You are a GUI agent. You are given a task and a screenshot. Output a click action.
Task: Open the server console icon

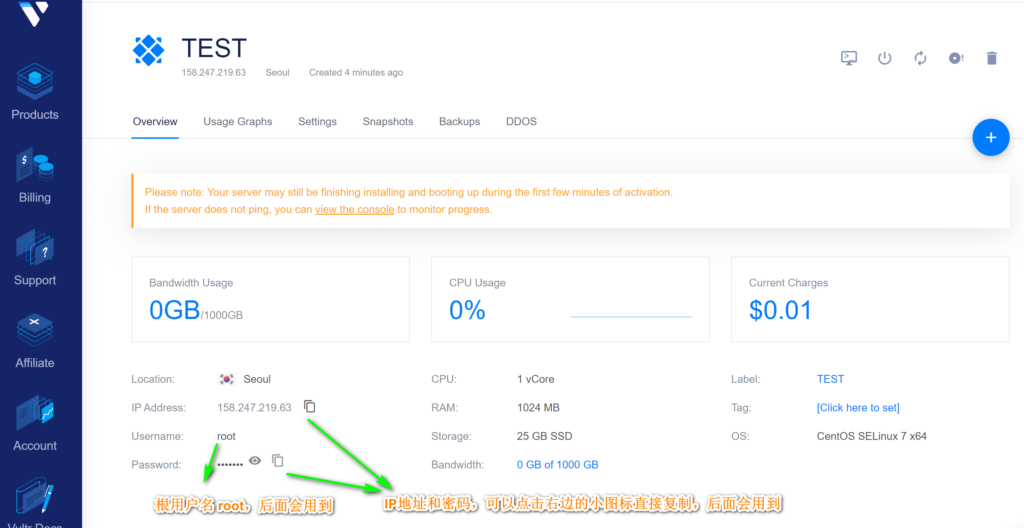point(848,58)
